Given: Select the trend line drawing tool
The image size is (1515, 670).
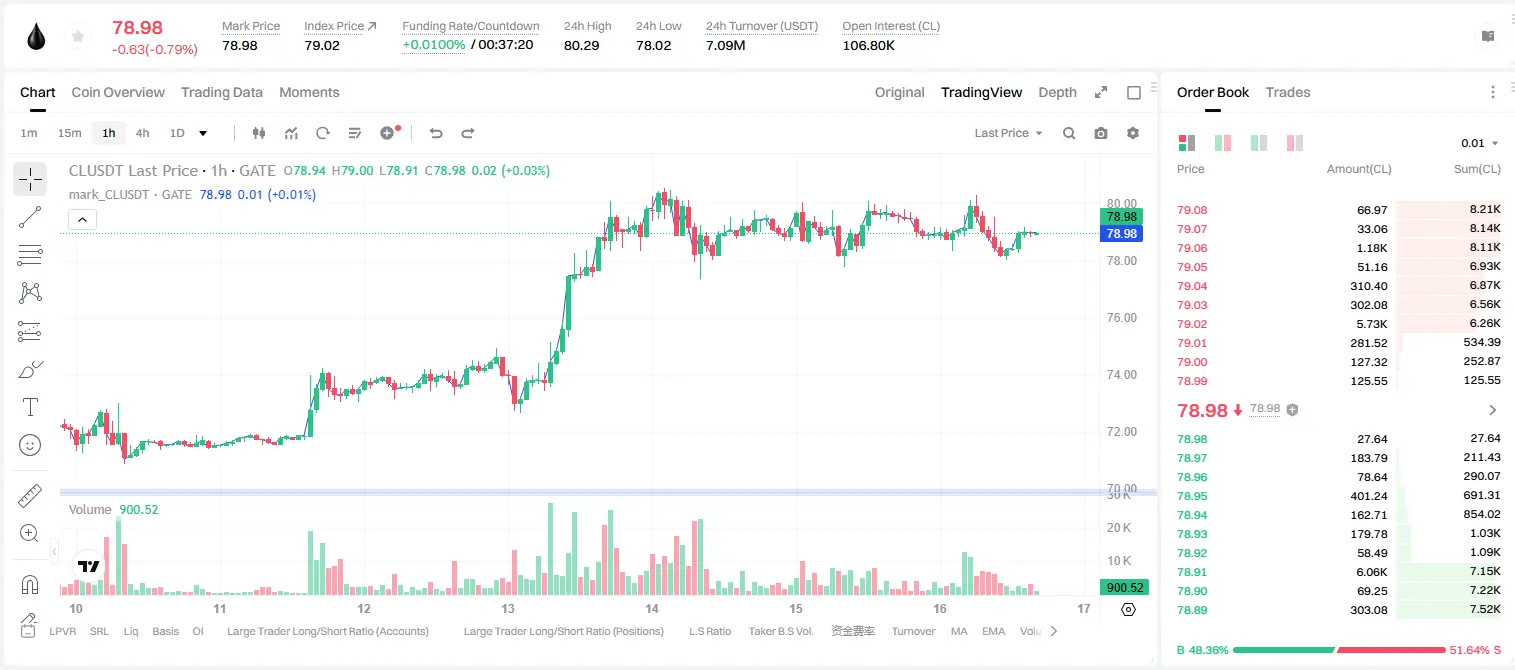Looking at the screenshot, I should tap(30, 217).
